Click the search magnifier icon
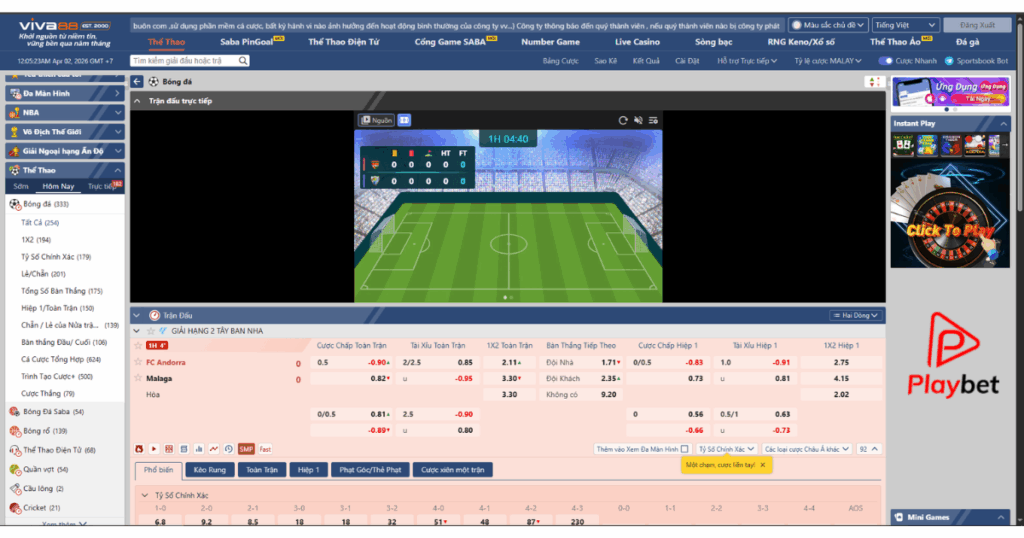Image resolution: width=1024 pixels, height=538 pixels. pyautogui.click(x=243, y=61)
